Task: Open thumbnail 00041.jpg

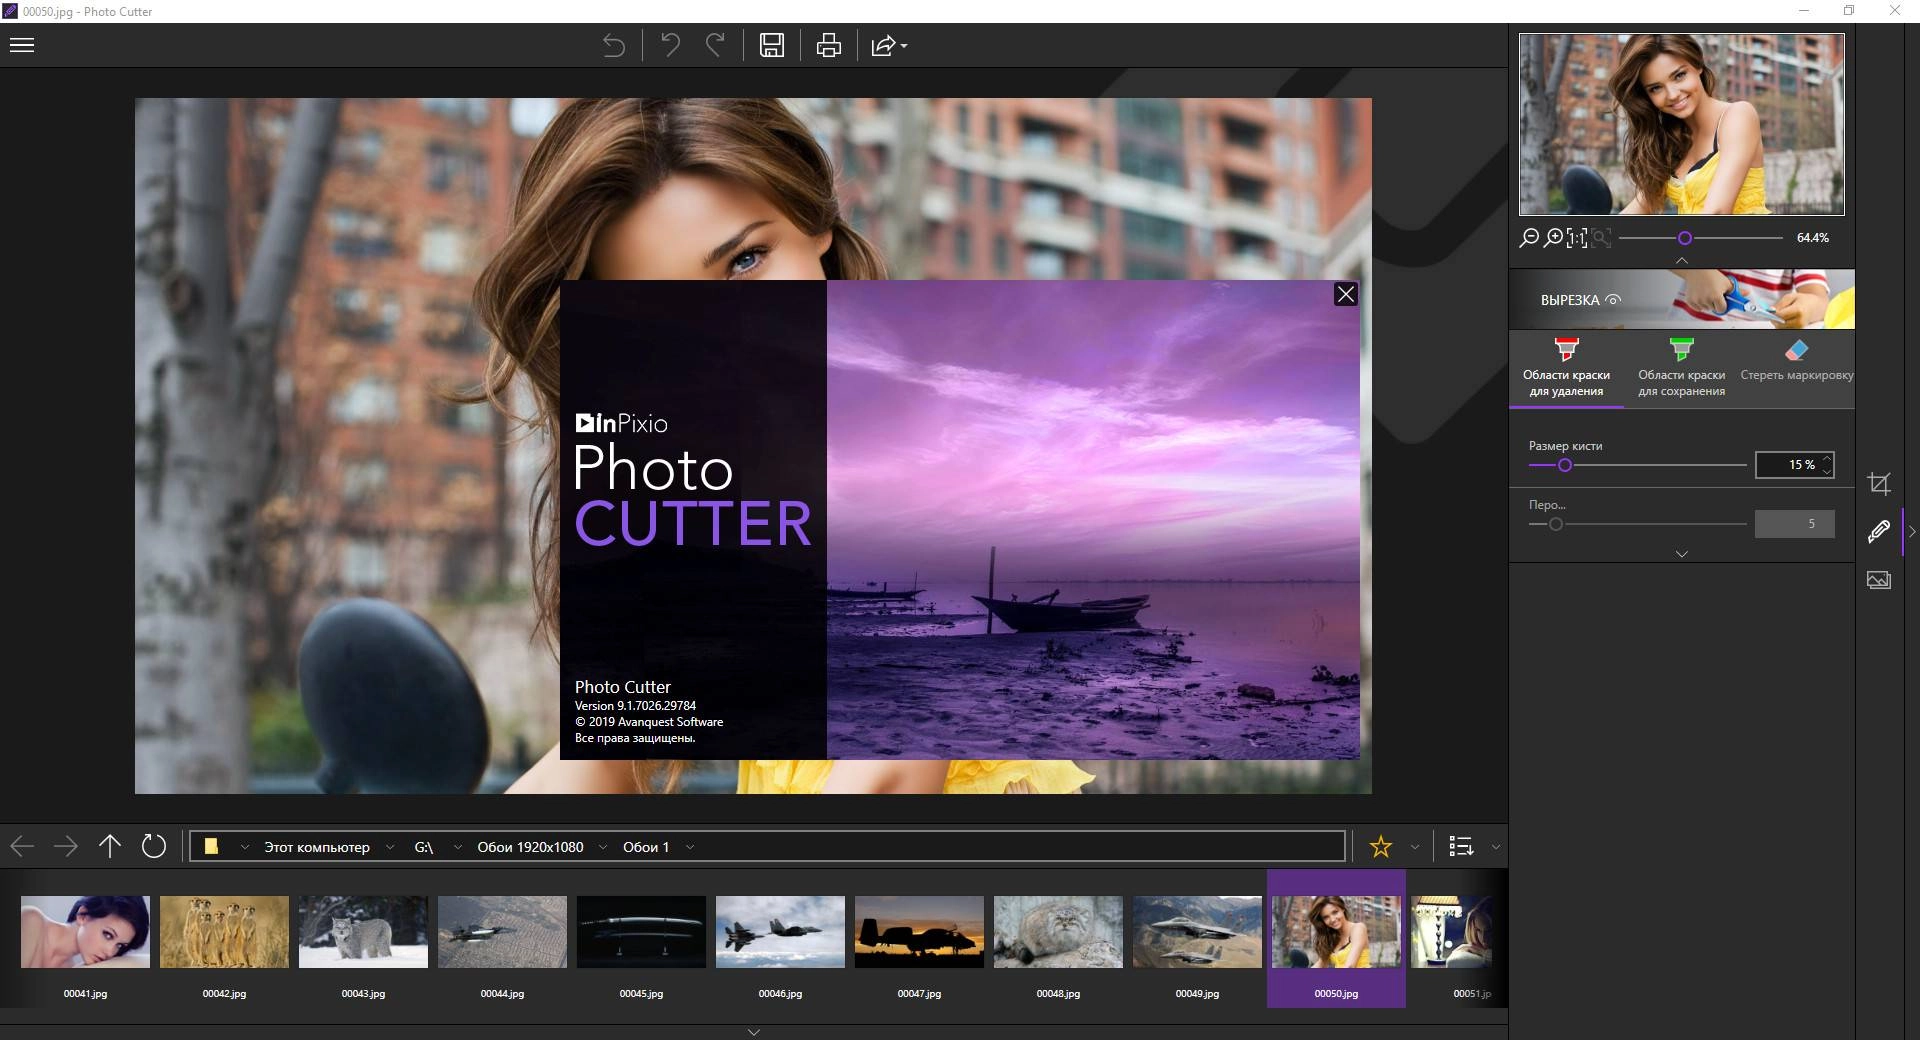Action: (85, 932)
